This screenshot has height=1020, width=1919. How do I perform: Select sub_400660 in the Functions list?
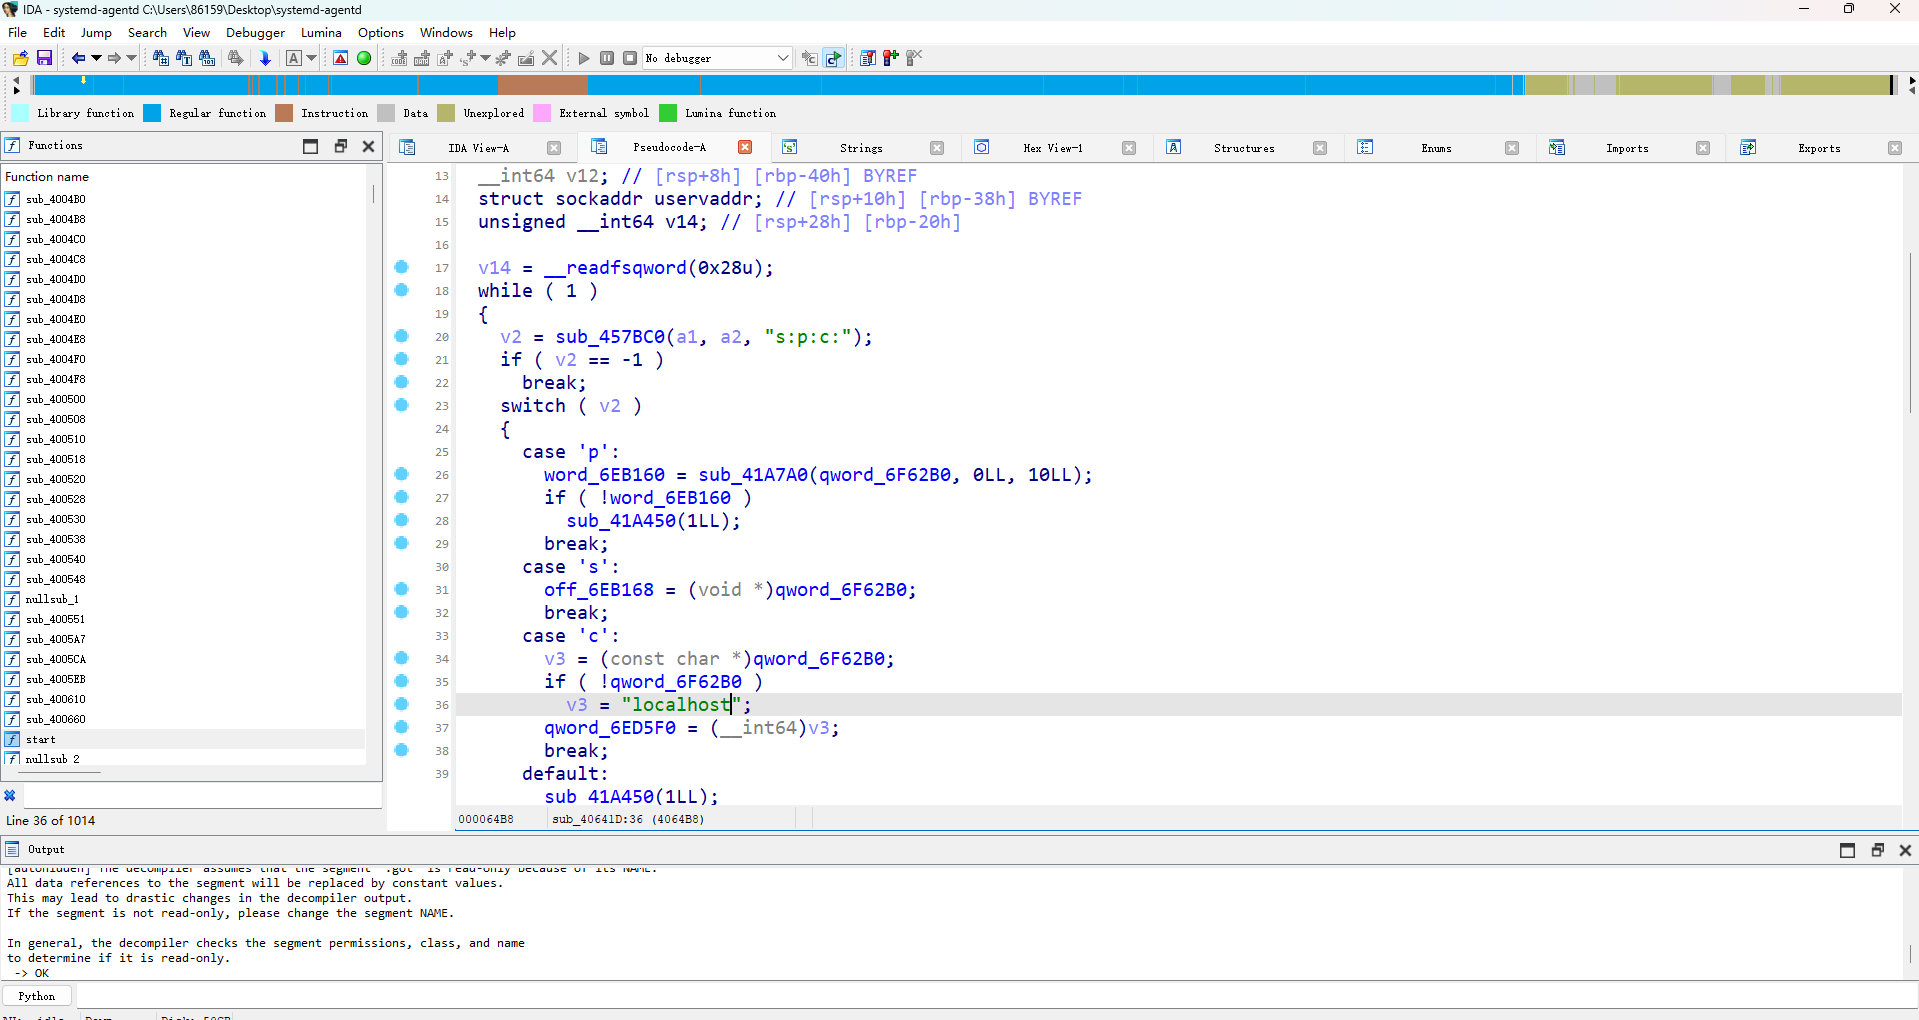(184, 719)
